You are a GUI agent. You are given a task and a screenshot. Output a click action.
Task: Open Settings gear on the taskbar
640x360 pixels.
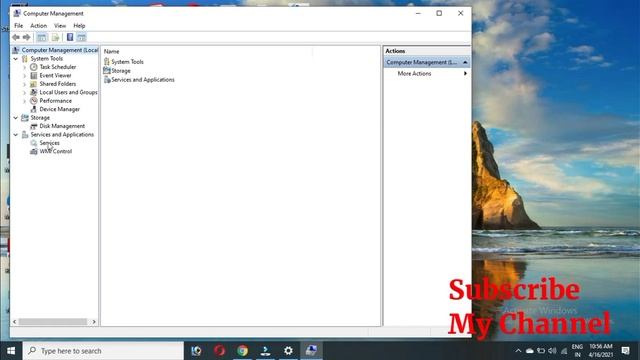click(x=288, y=351)
